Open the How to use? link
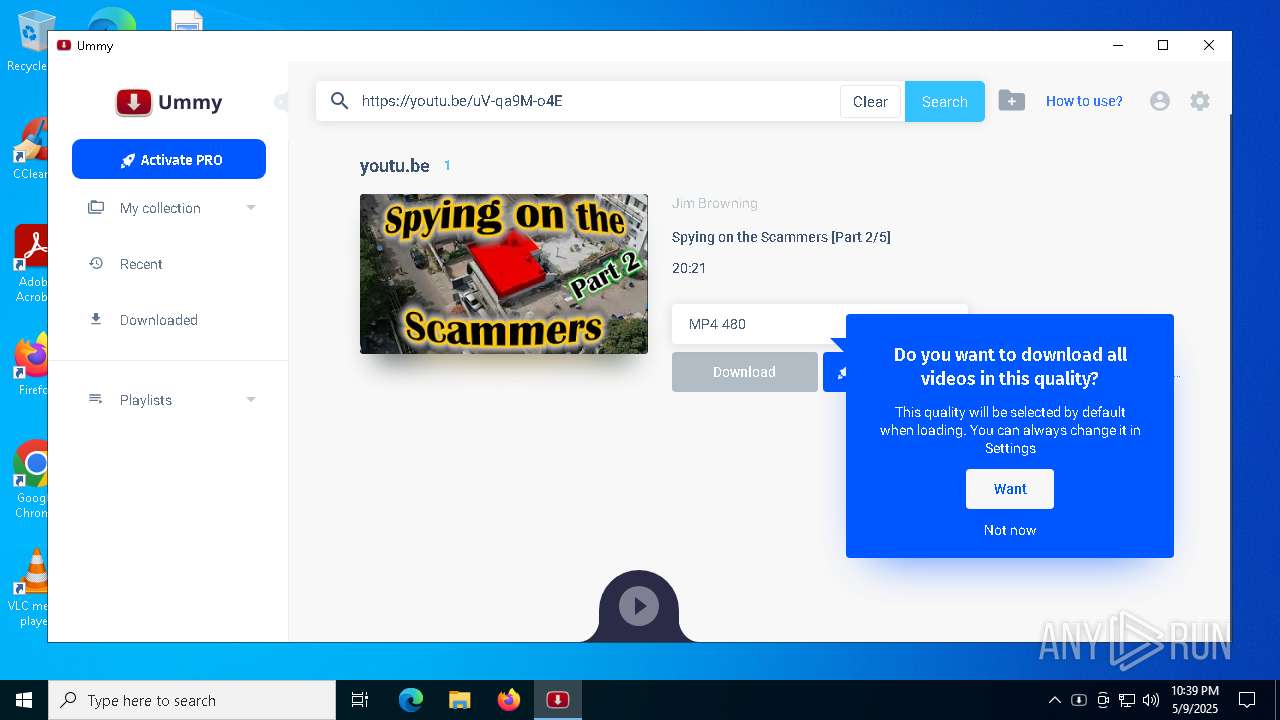Screen dimensions: 1280x720 point(1084,101)
